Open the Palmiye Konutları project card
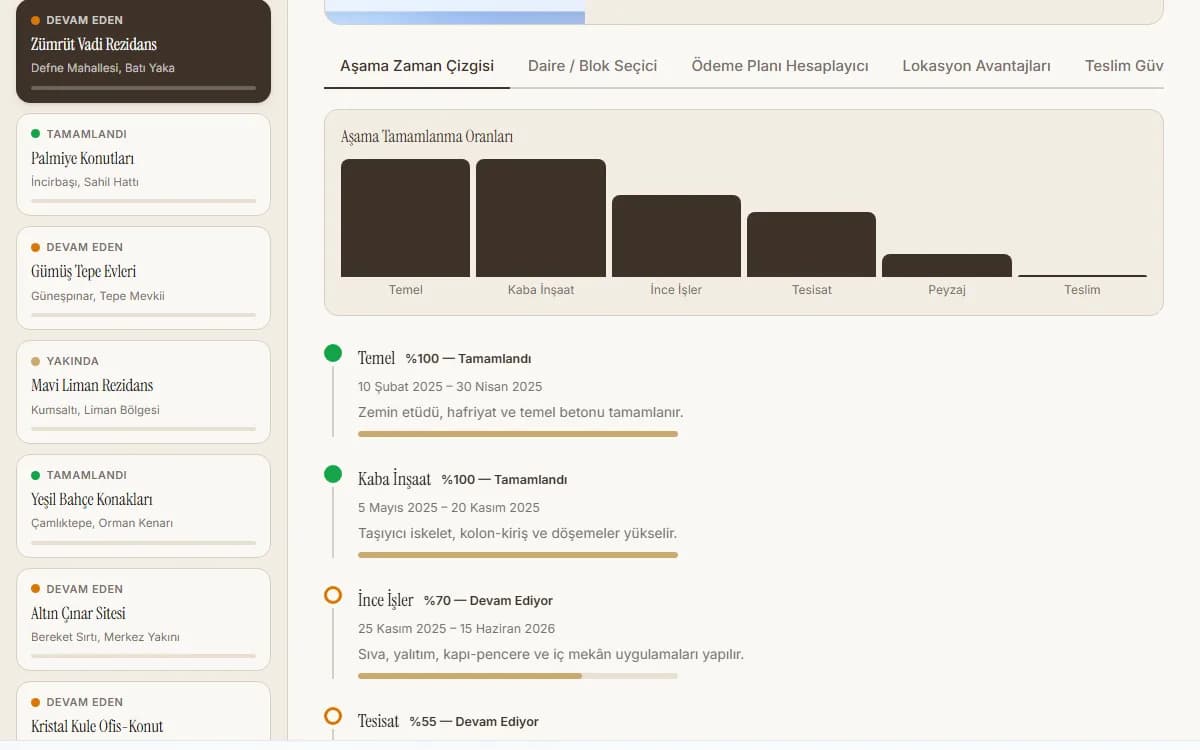Image resolution: width=1200 pixels, height=750 pixels. point(143,164)
